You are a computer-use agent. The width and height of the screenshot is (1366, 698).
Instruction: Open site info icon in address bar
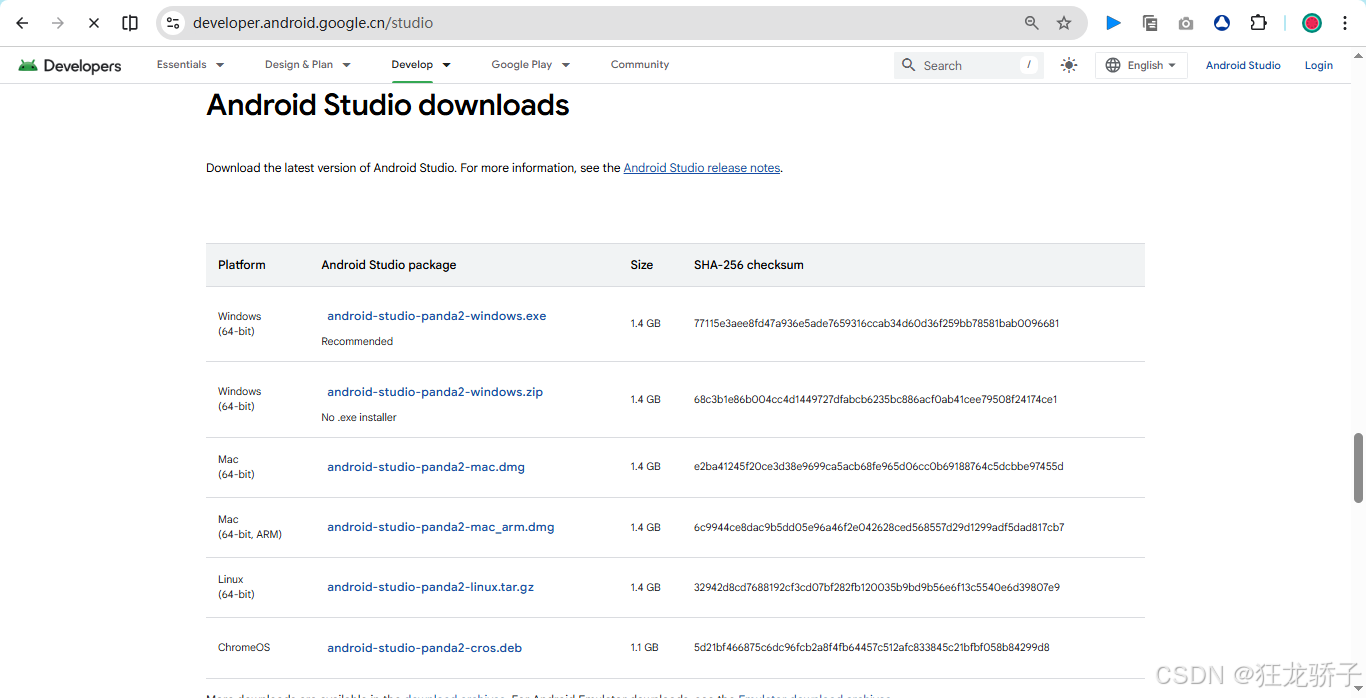(173, 23)
